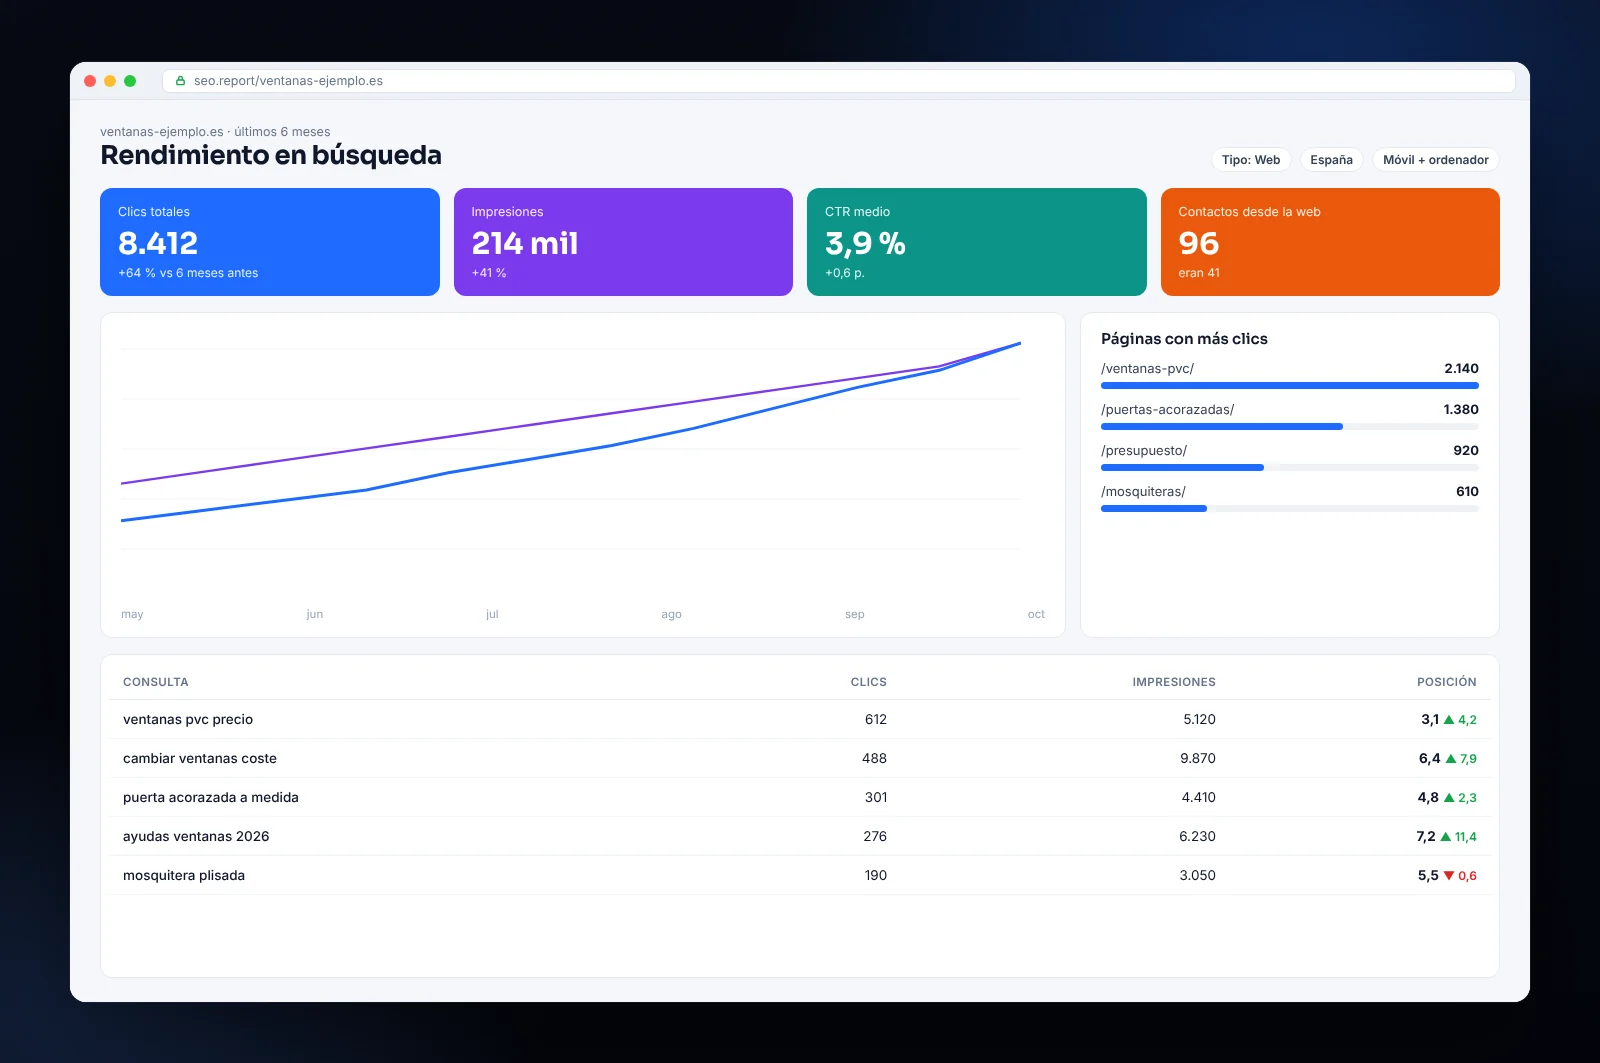Click the /ventanas-pvc/ progress bar

tap(1290, 385)
